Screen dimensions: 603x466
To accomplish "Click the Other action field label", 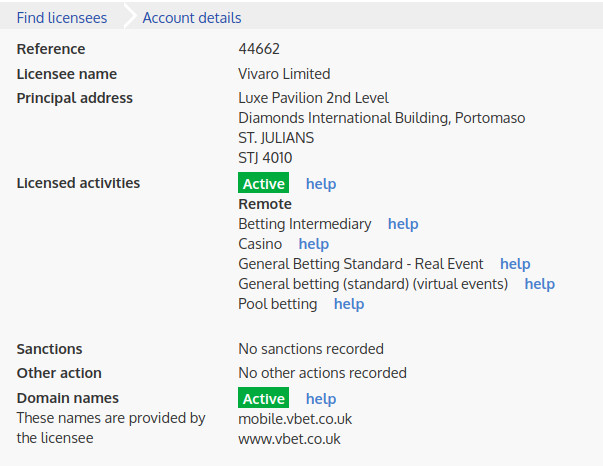I will point(59,373).
